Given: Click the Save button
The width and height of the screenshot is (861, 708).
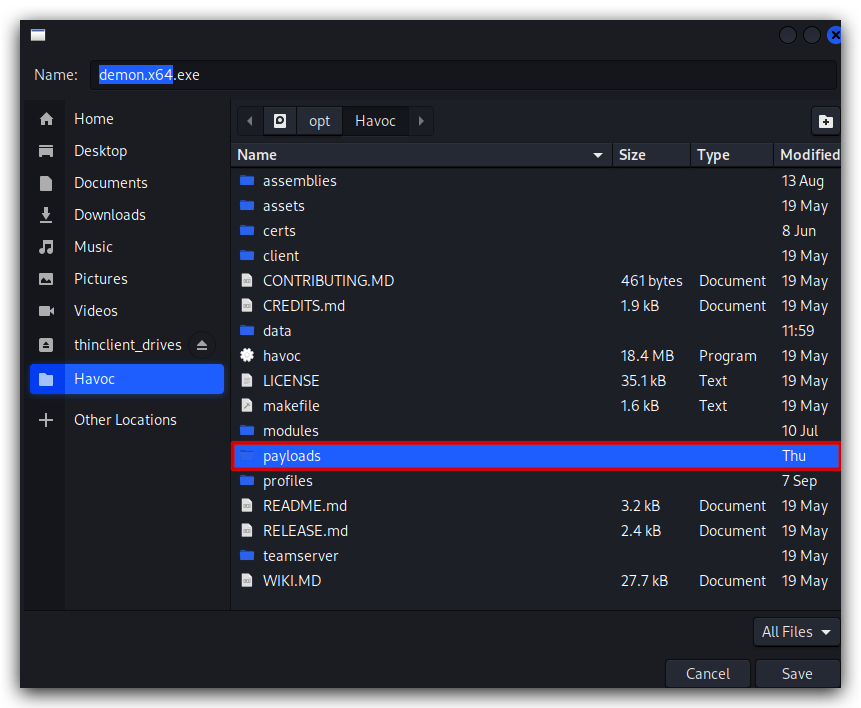Looking at the screenshot, I should (797, 673).
